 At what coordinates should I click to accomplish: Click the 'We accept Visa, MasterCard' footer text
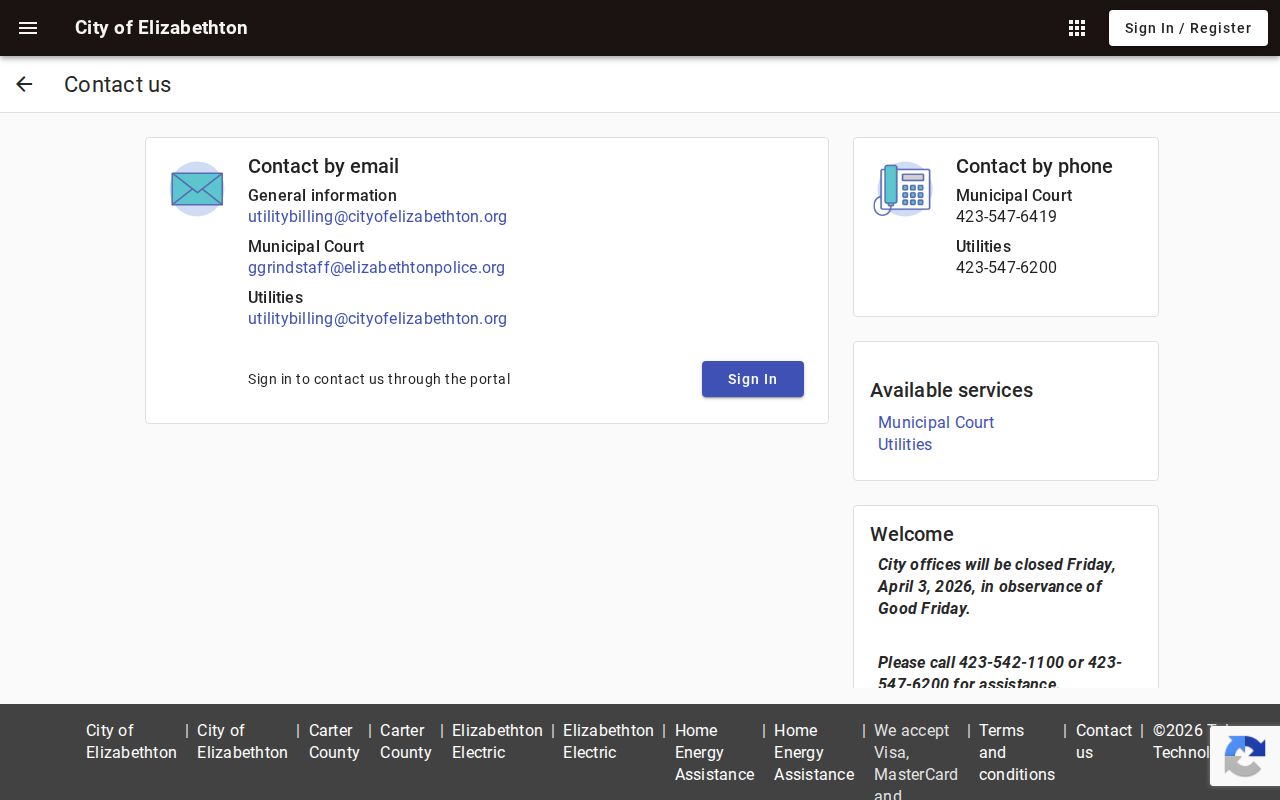(916, 760)
